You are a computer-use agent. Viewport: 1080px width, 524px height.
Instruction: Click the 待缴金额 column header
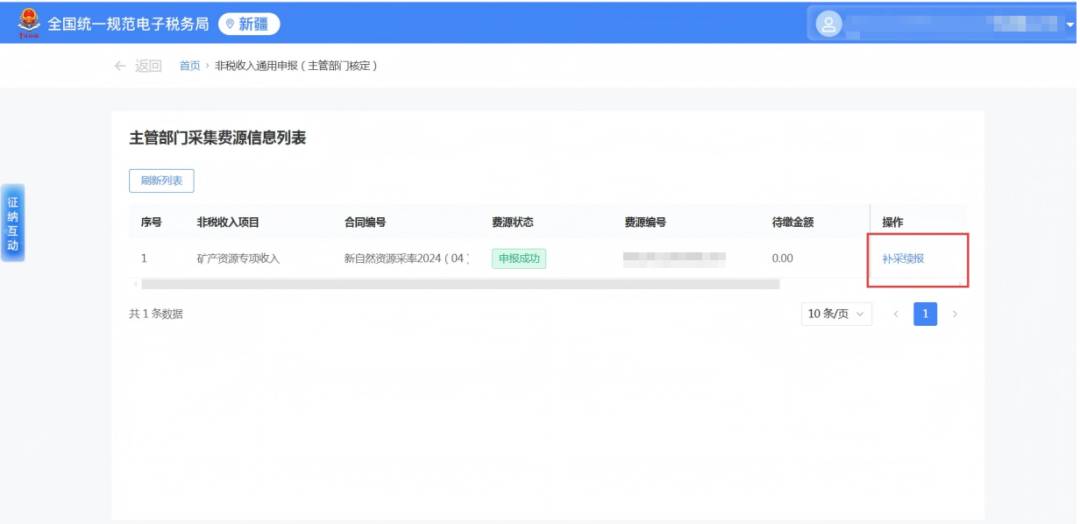click(793, 222)
